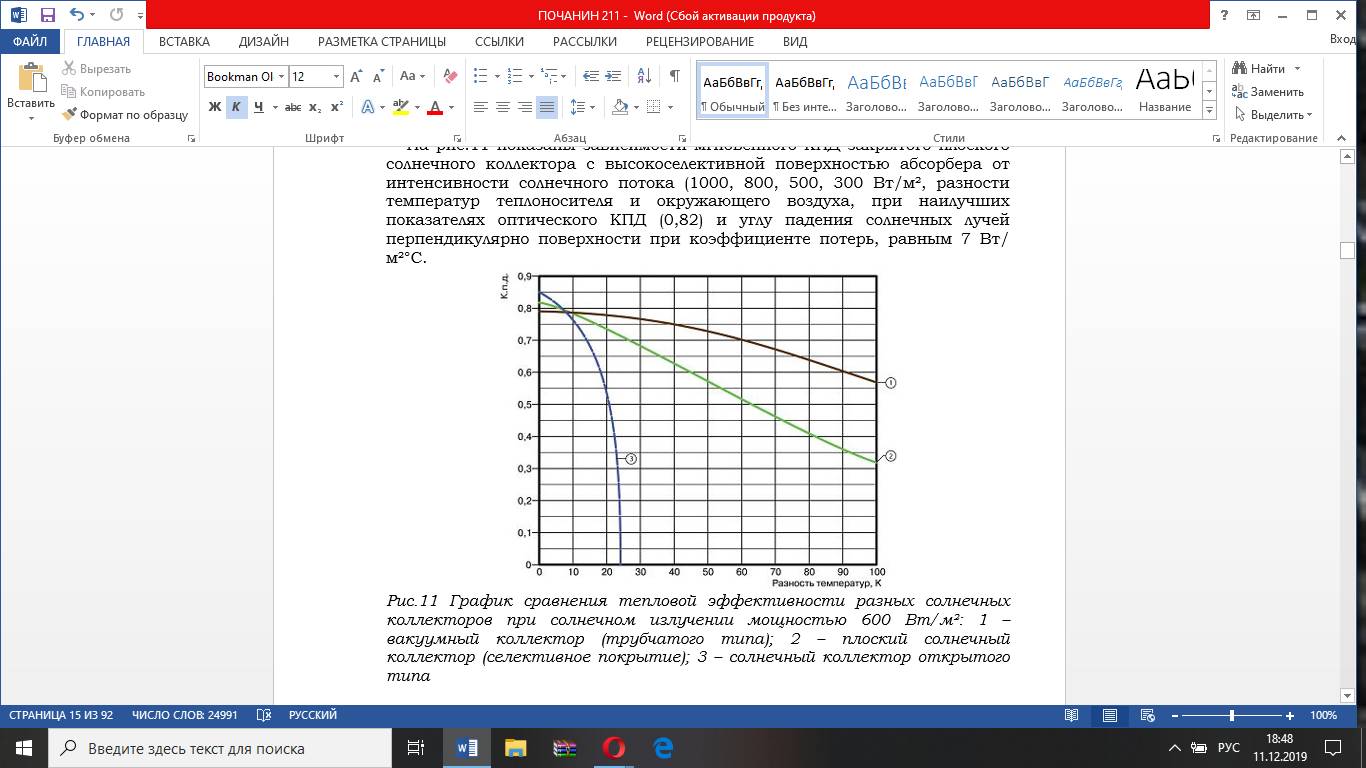
Task: Switch to the ДИЗАЙН (Design) tab
Action: 264,42
